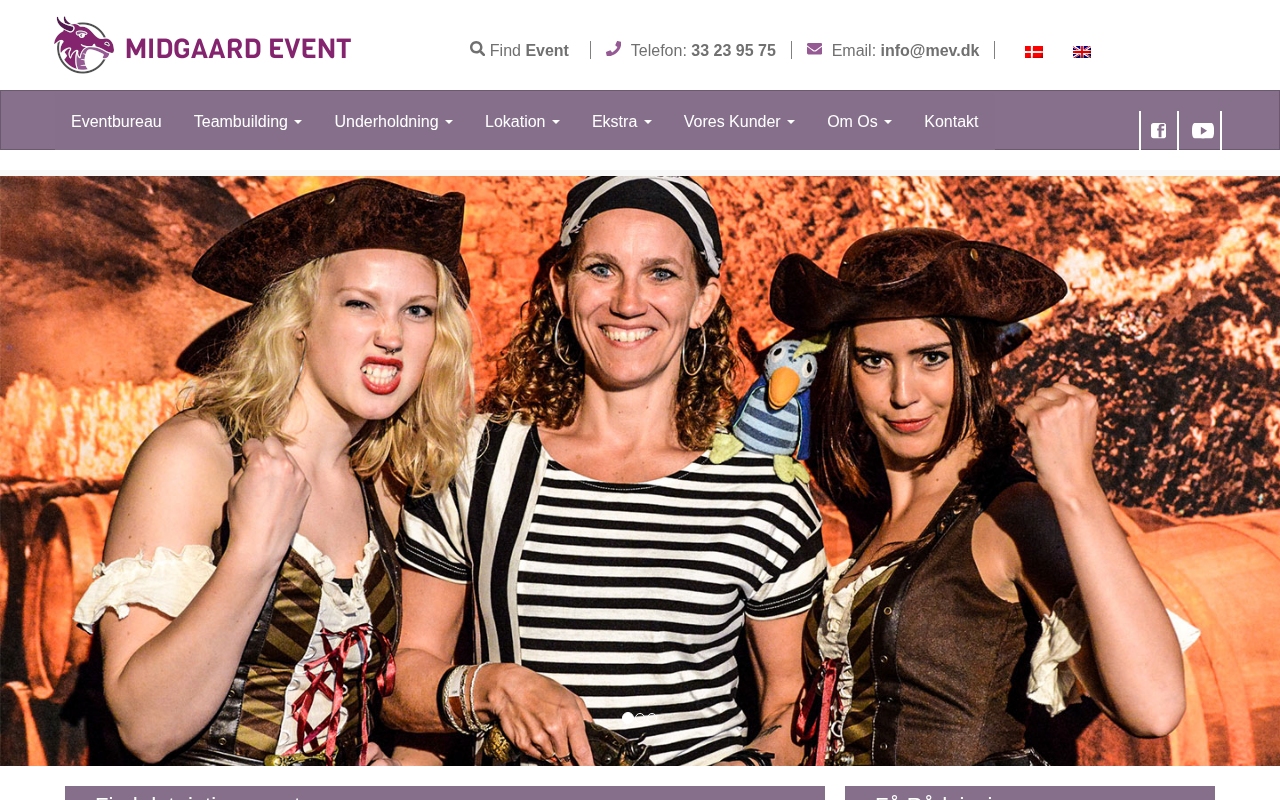Viewport: 1280px width, 800px height.
Task: Click the pirate costume hero banner image
Action: click(640, 470)
